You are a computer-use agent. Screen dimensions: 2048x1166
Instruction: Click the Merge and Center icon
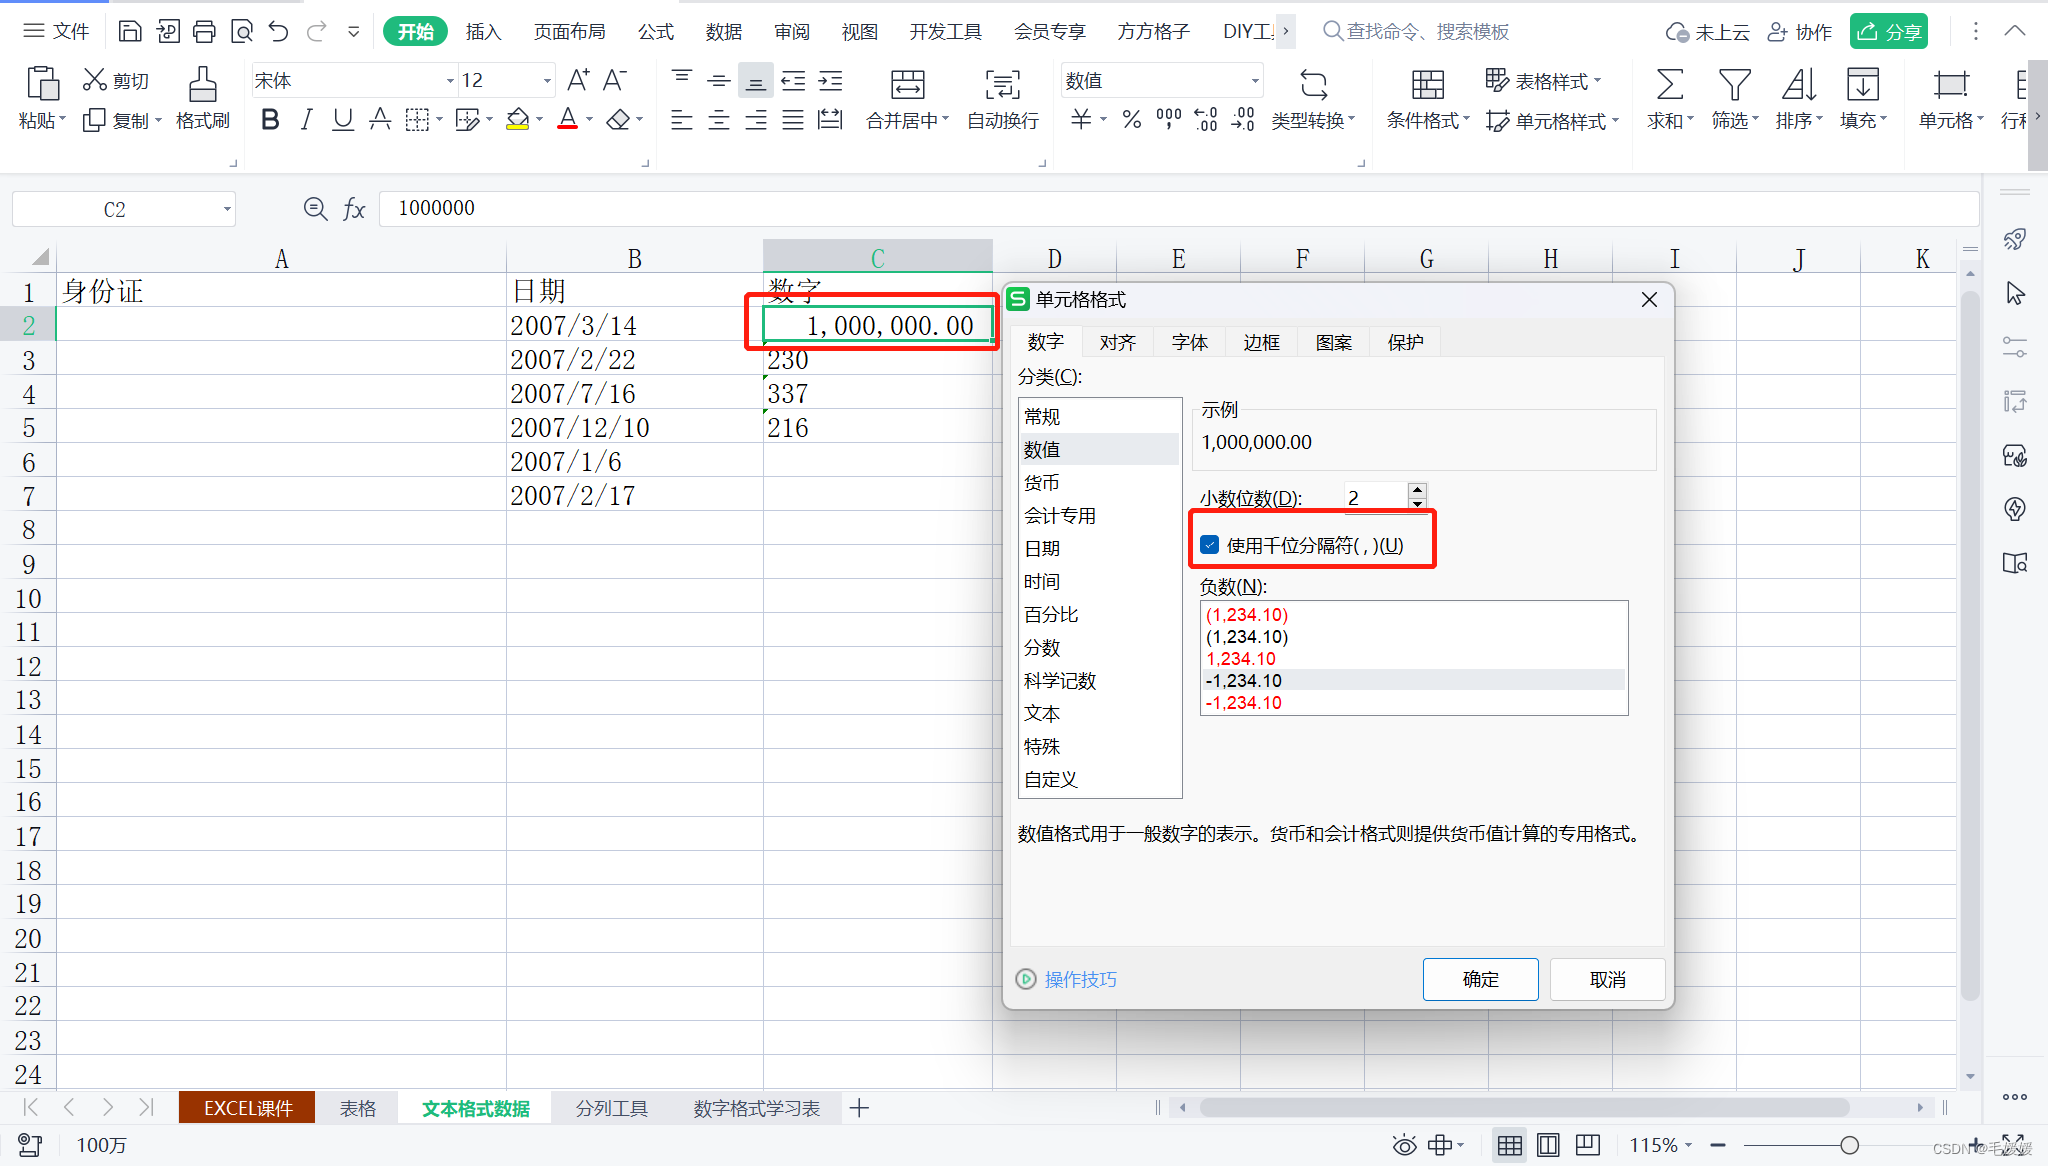(907, 85)
